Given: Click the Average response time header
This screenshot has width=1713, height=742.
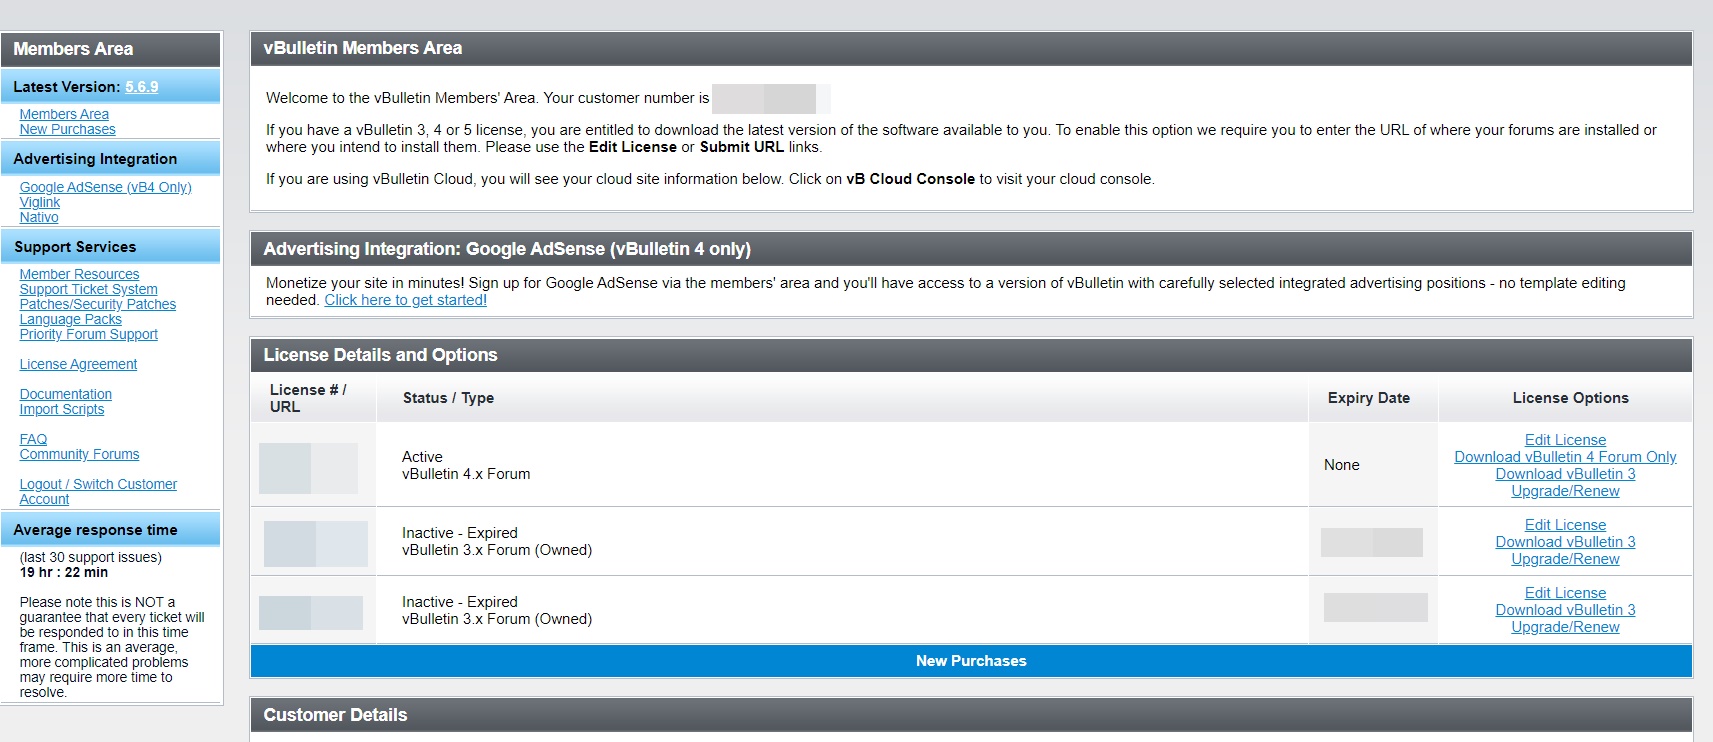Looking at the screenshot, I should tap(110, 529).
